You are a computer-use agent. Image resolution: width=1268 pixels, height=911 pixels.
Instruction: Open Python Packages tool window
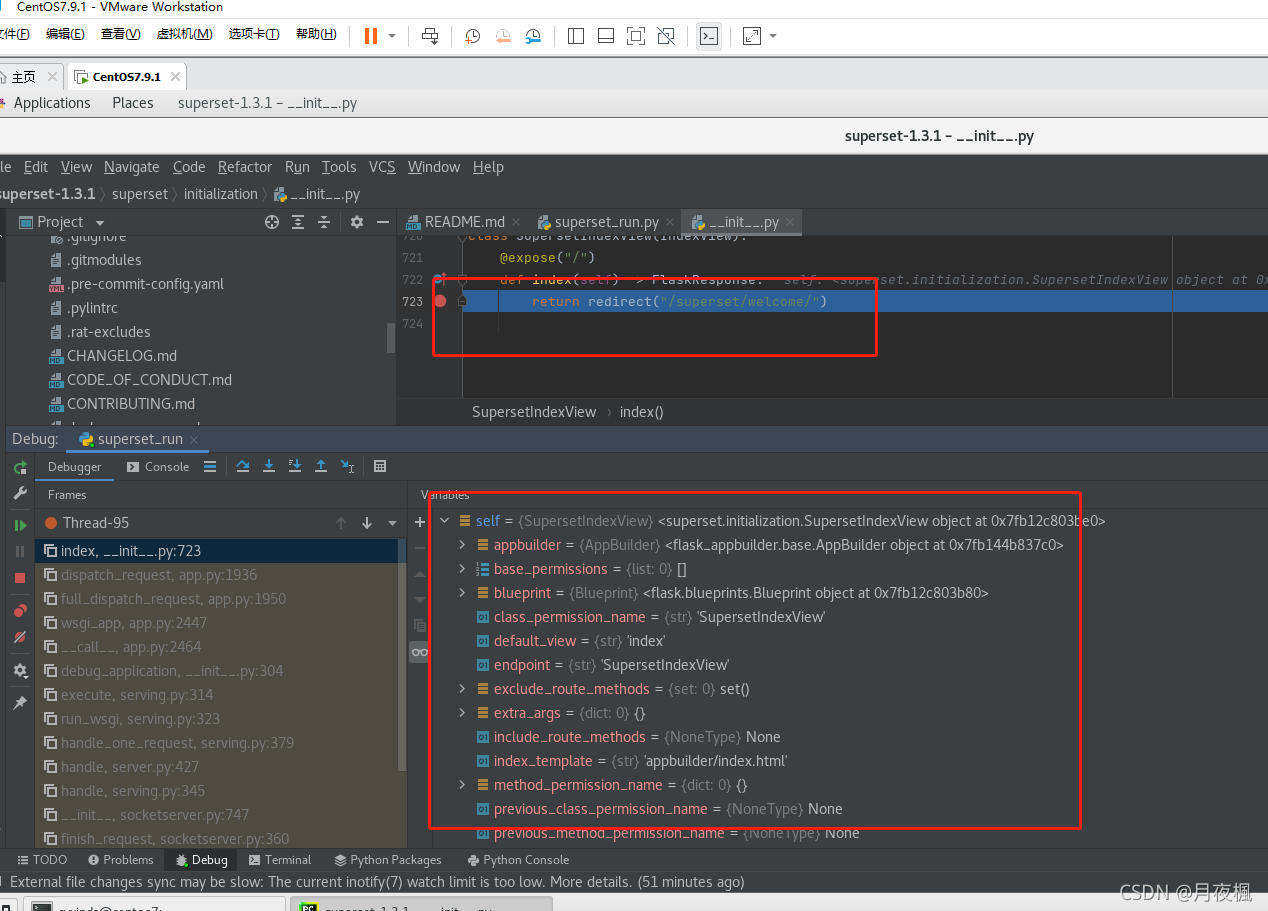pyautogui.click(x=388, y=860)
